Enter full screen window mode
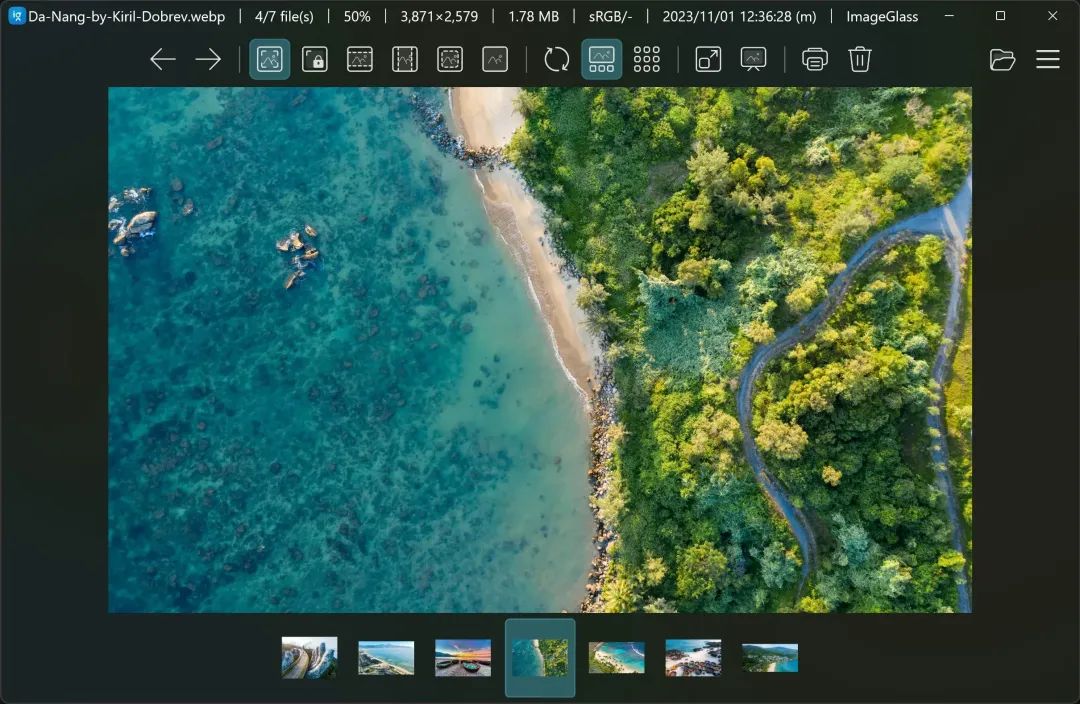This screenshot has width=1080, height=704. tap(708, 60)
